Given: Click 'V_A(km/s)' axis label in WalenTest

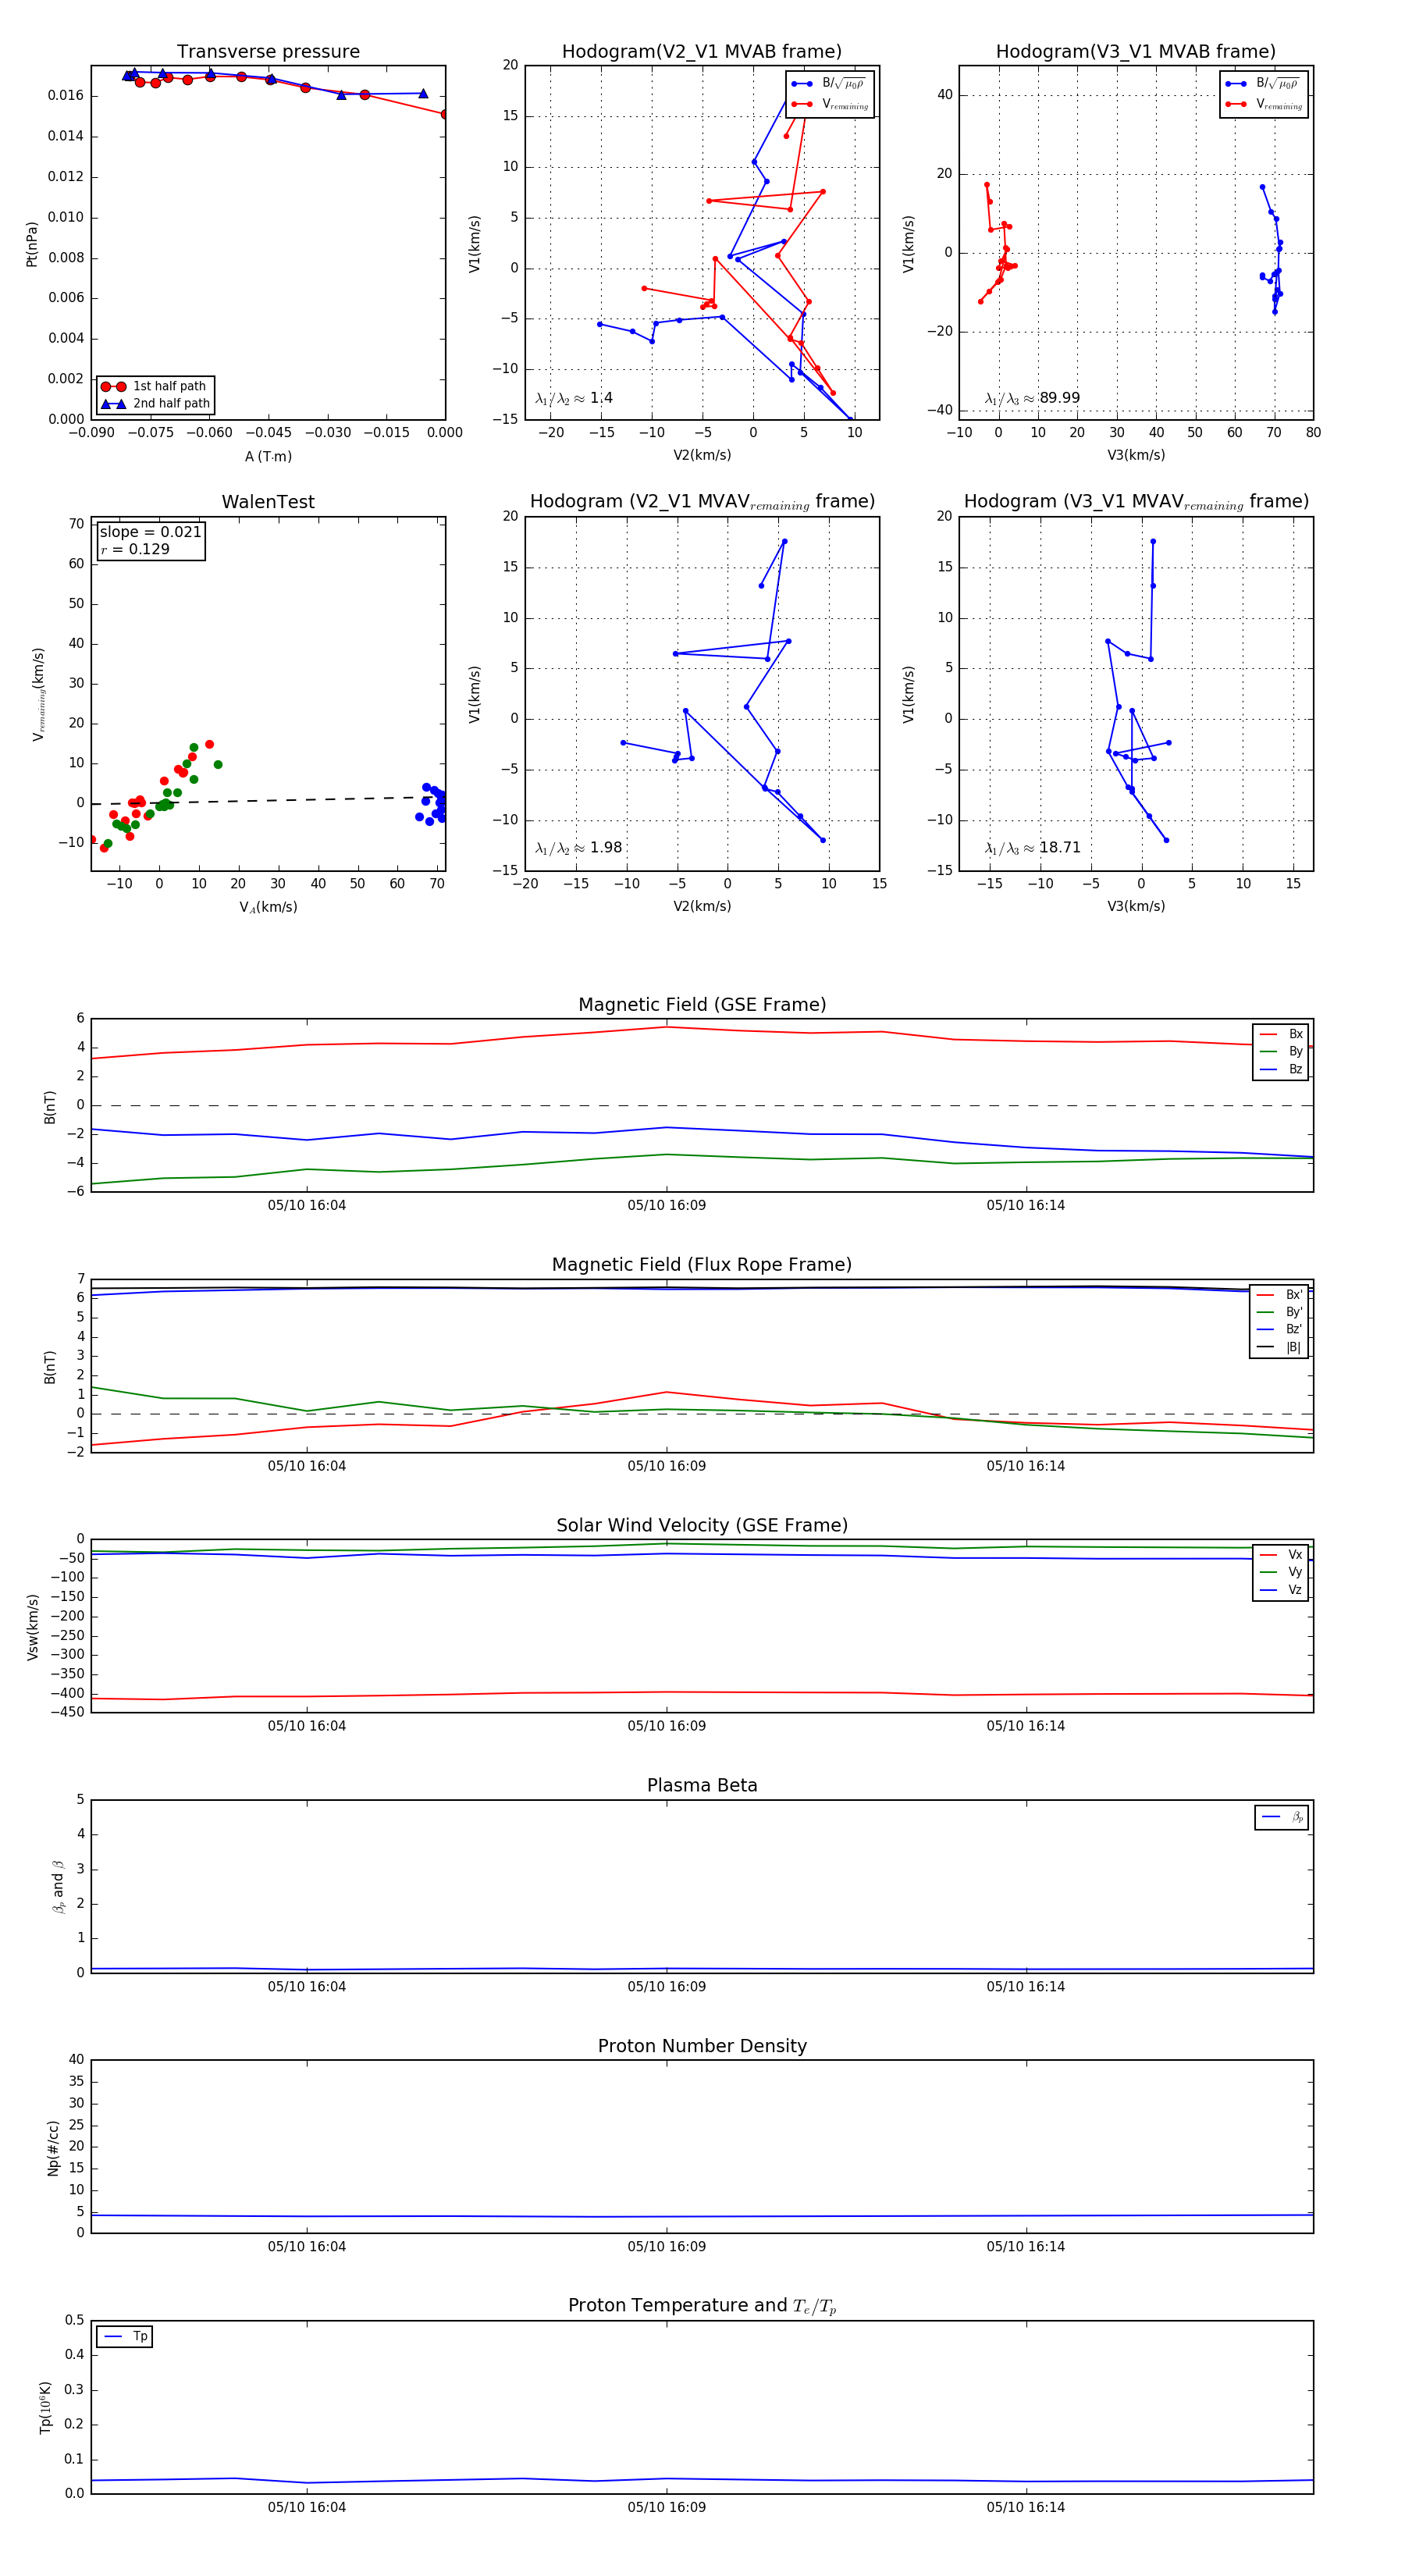Looking at the screenshot, I should (268, 907).
